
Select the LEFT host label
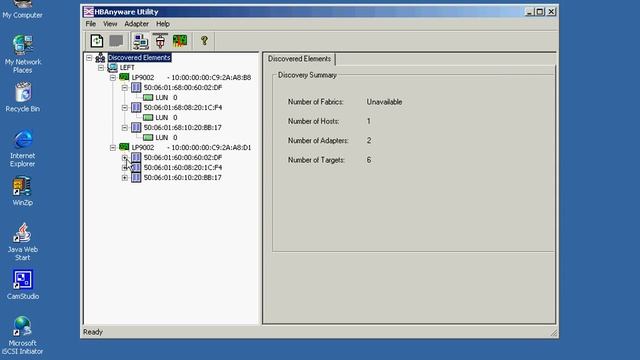tap(127, 67)
